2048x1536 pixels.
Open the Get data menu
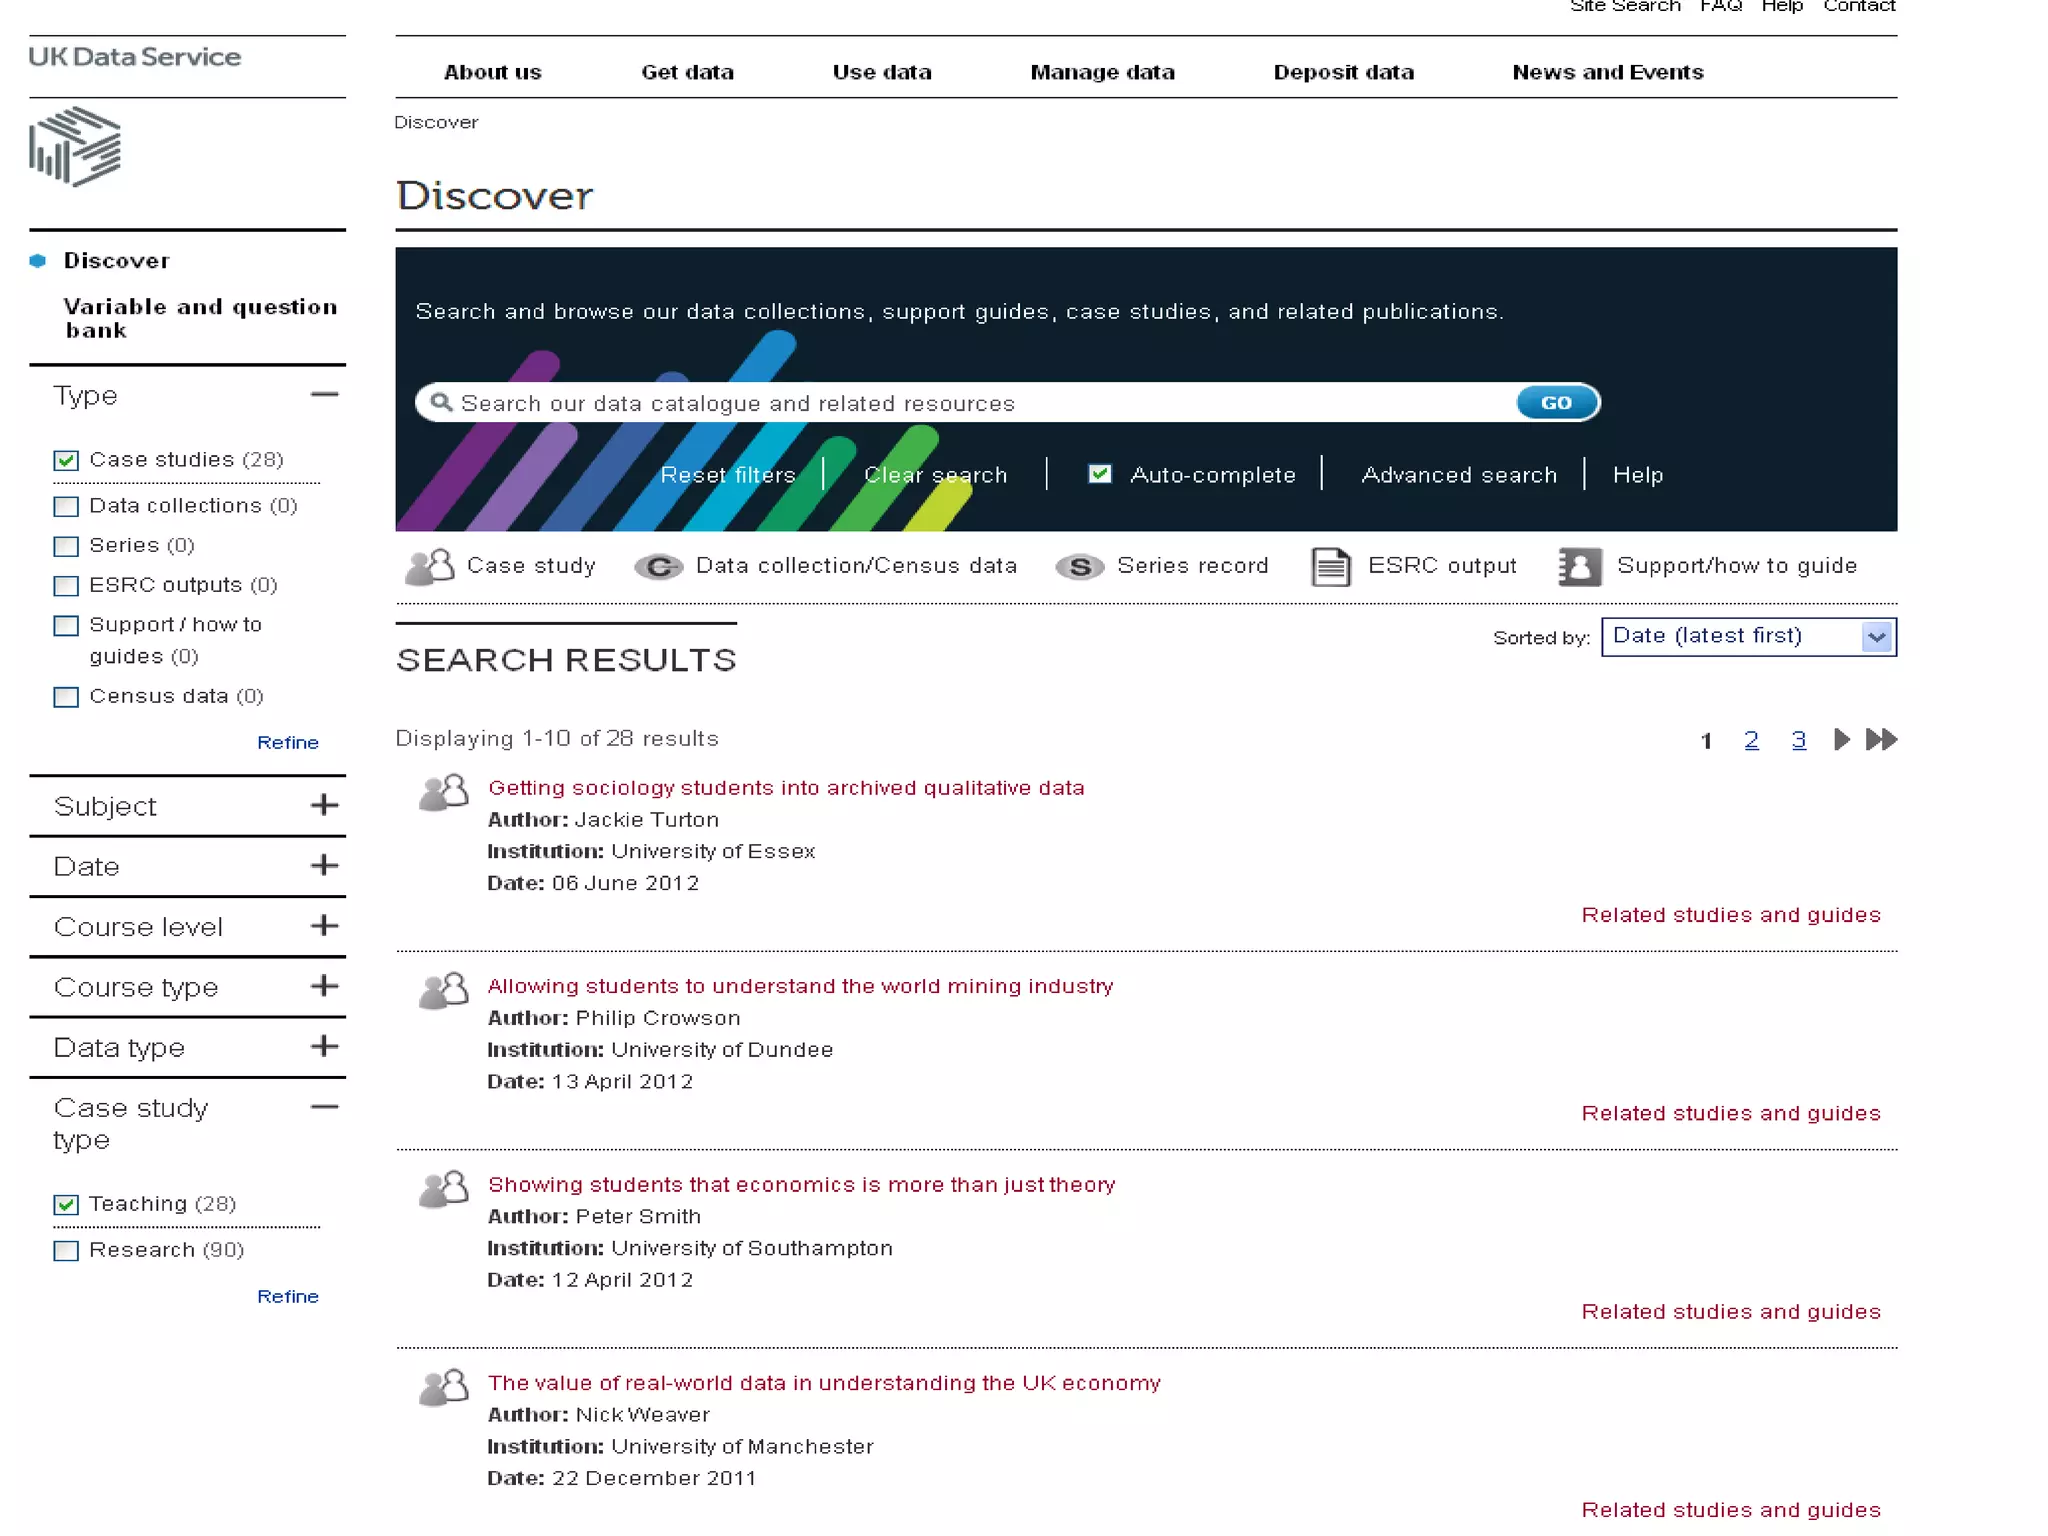coord(687,72)
